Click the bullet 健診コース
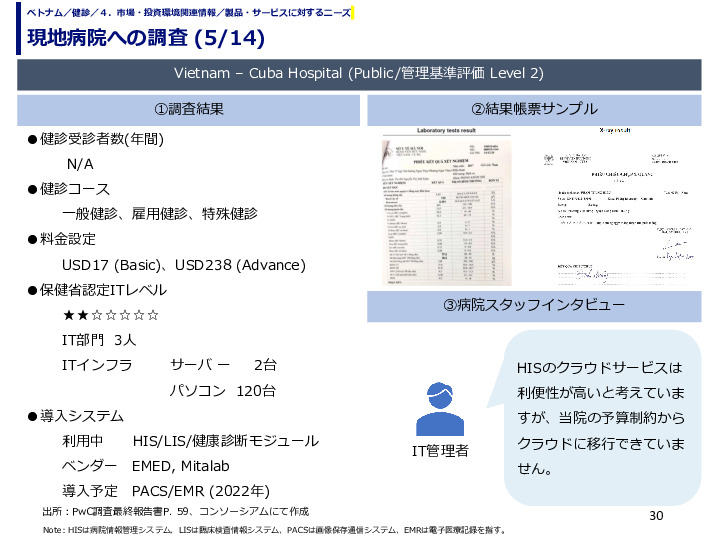 tap(69, 189)
